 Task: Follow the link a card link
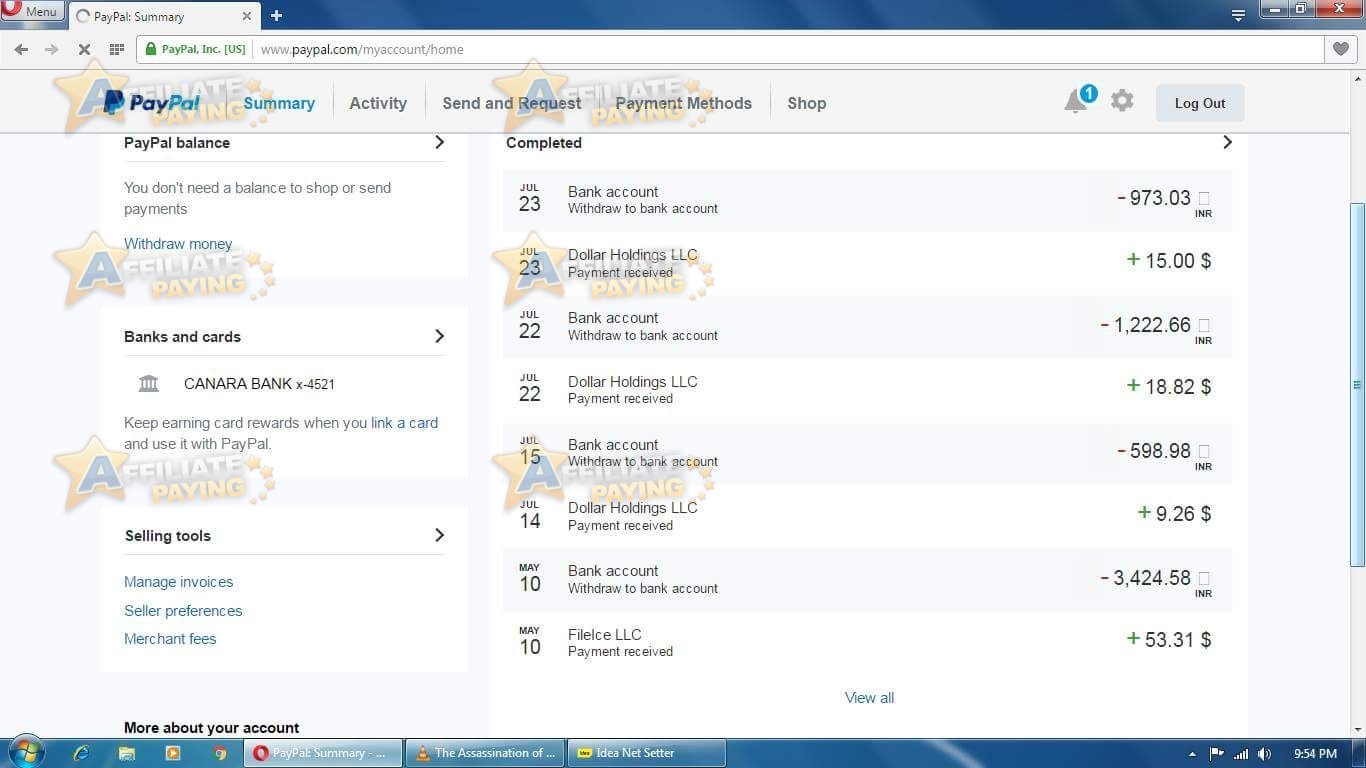(404, 422)
